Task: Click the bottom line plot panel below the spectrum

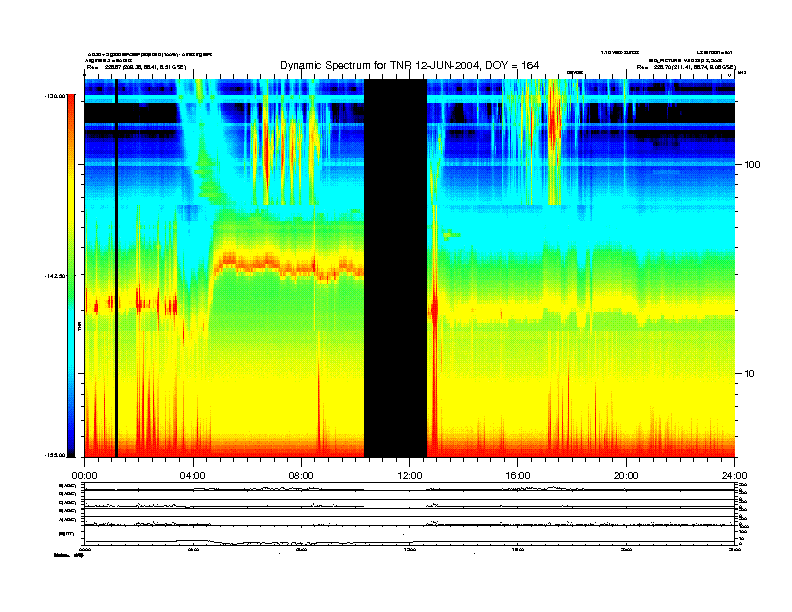Action: pos(410,514)
